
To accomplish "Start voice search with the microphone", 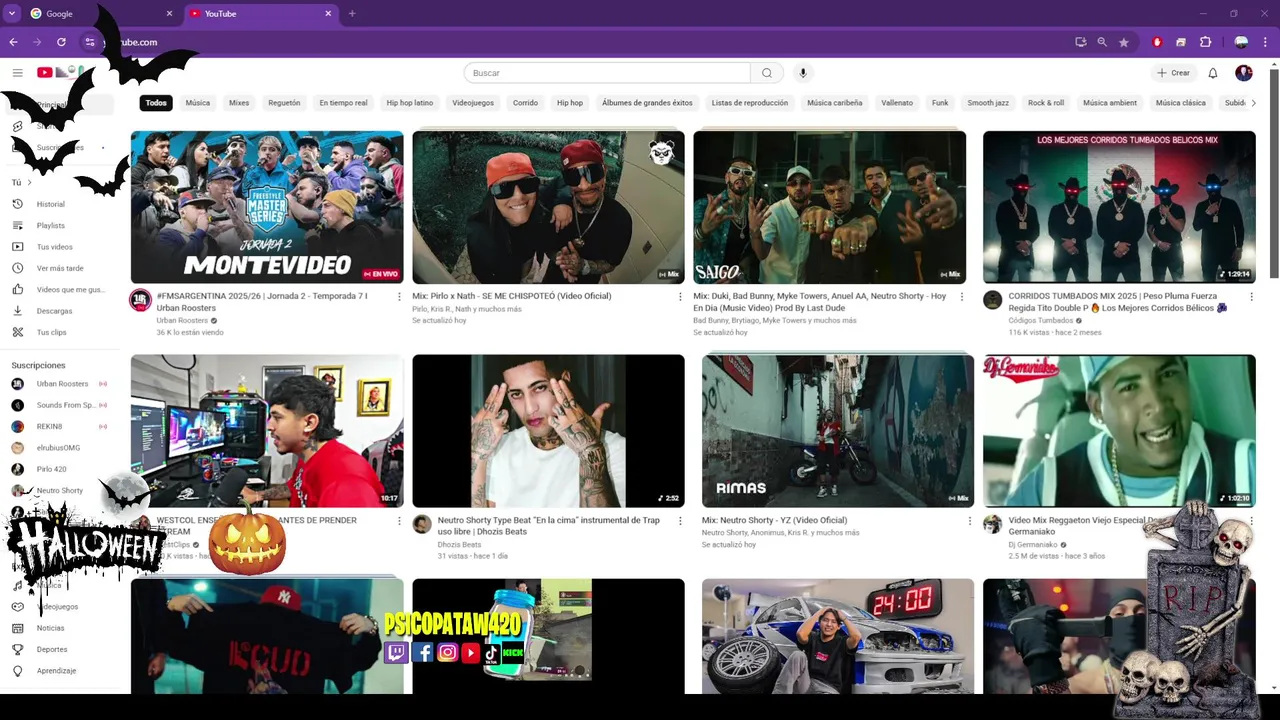I will pyautogui.click(x=802, y=73).
